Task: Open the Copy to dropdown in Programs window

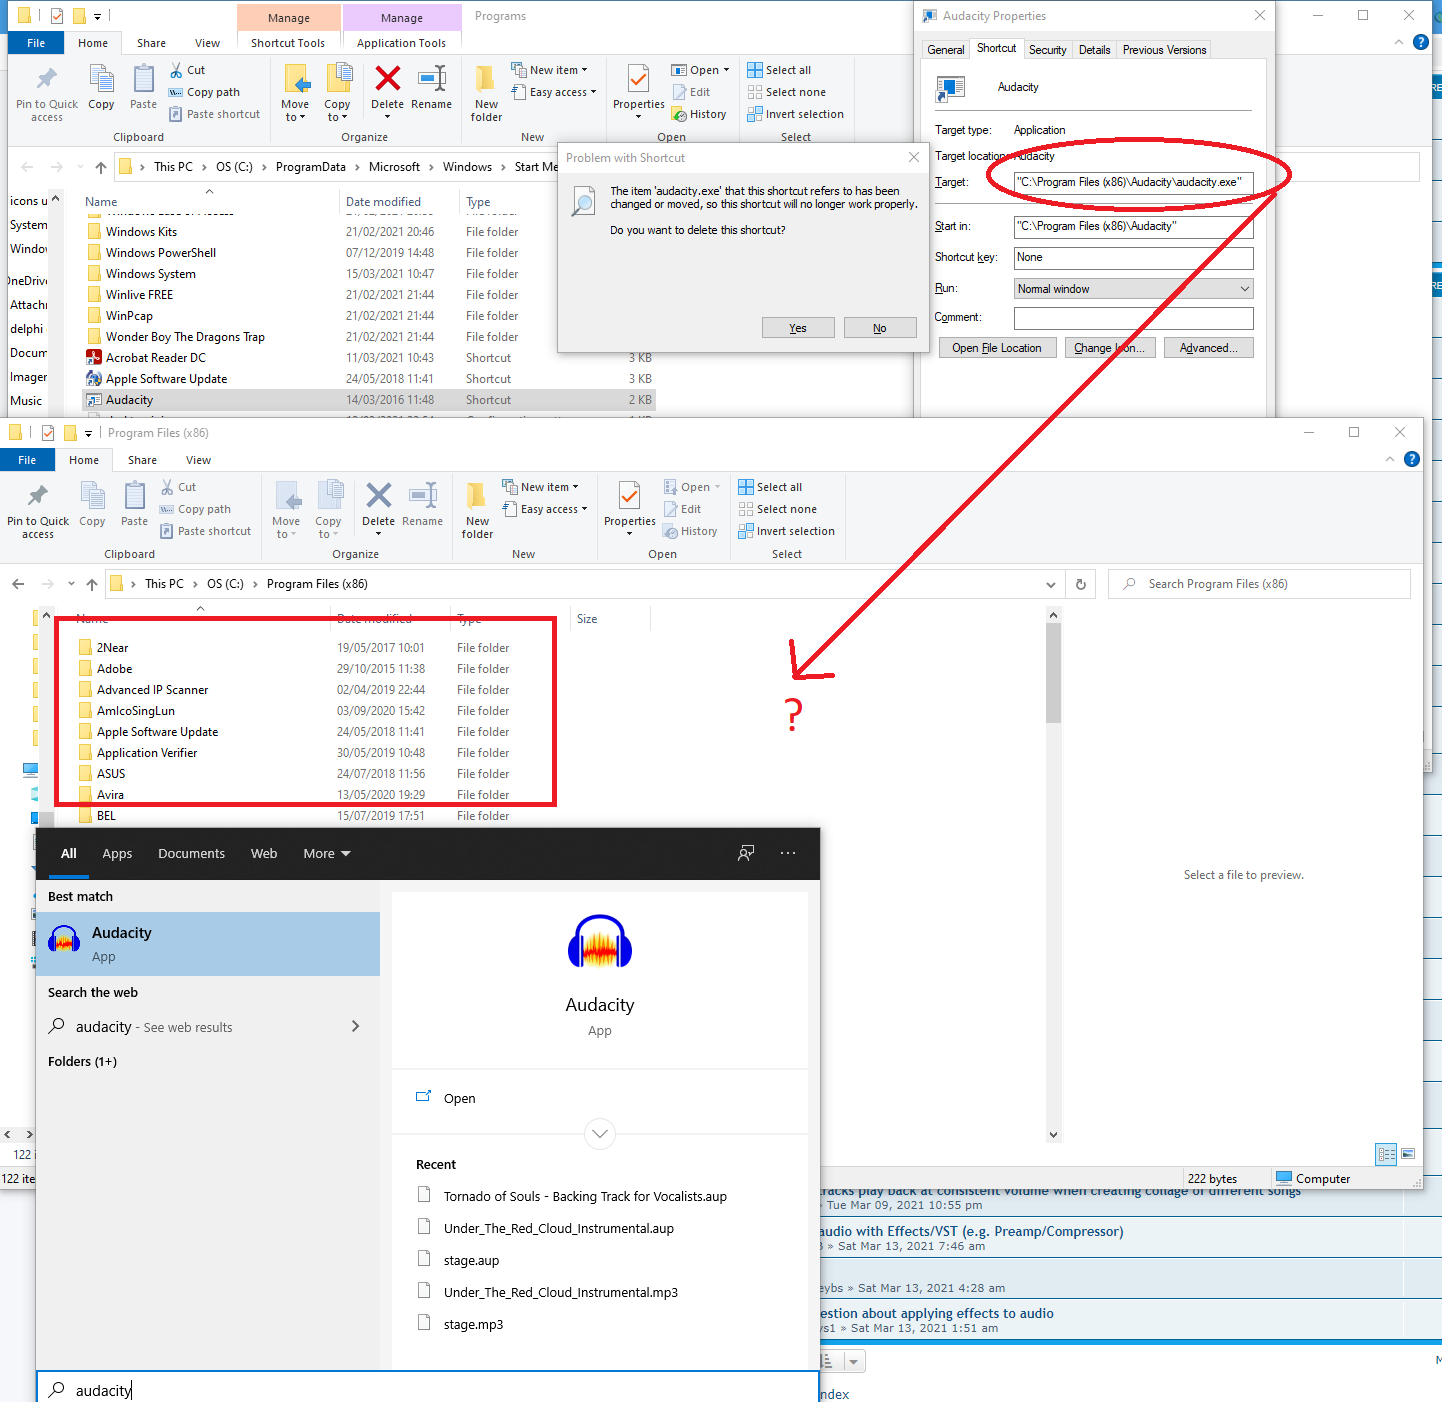Action: [x=337, y=111]
